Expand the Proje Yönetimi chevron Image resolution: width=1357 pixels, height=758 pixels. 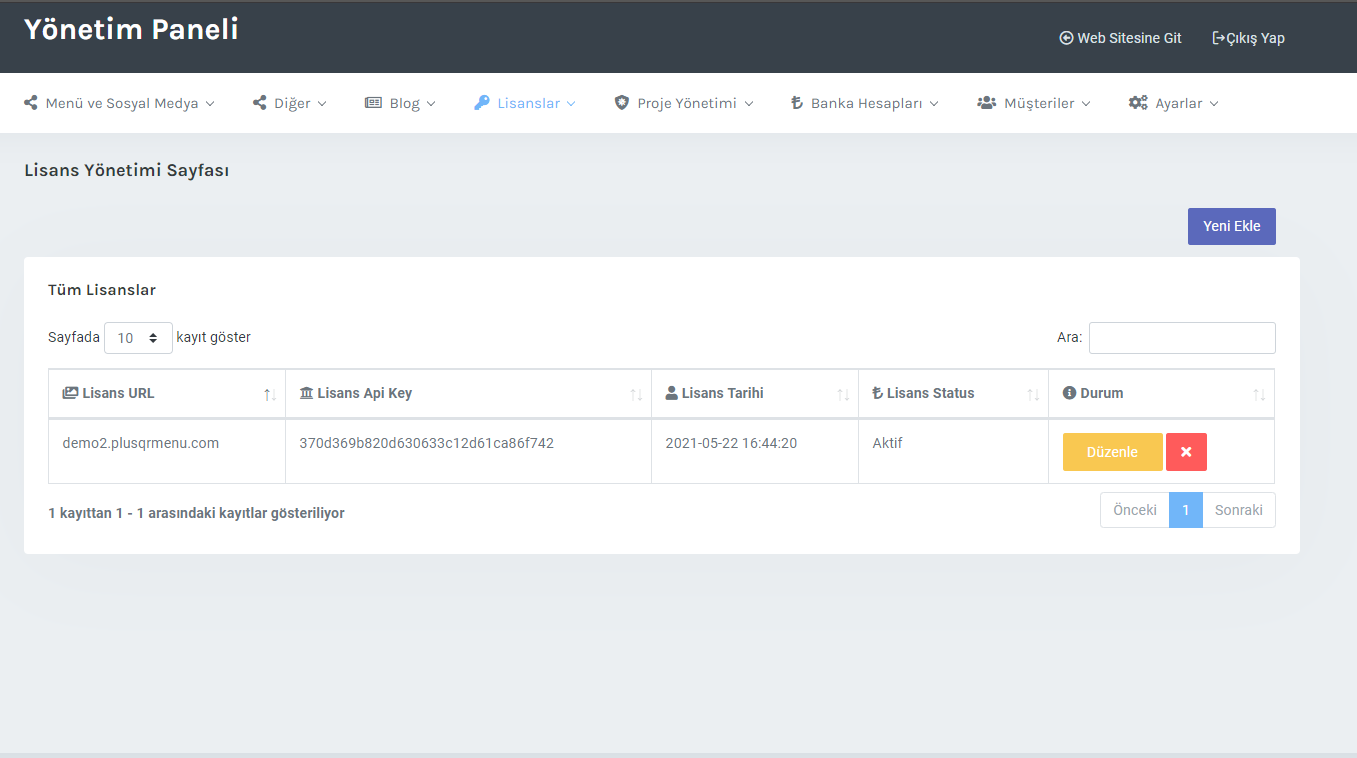pyautogui.click(x=748, y=103)
